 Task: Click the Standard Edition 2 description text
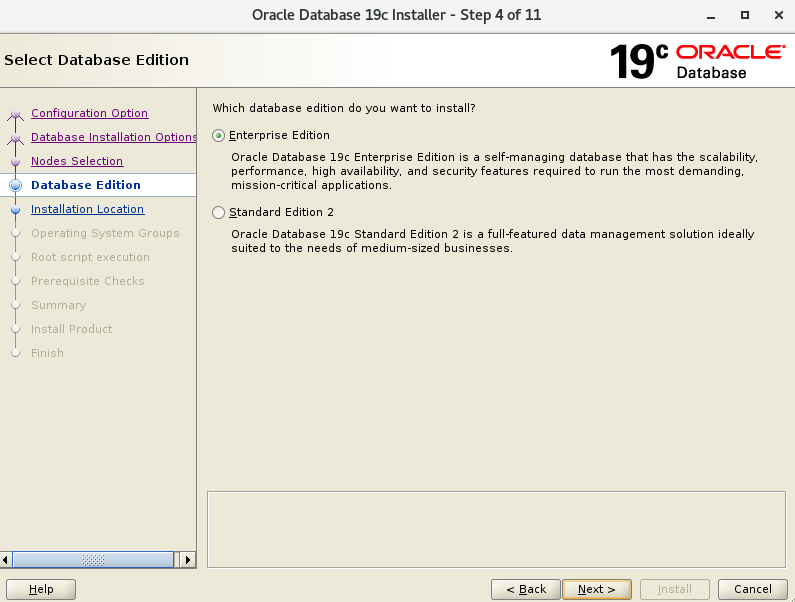pyautogui.click(x=493, y=241)
